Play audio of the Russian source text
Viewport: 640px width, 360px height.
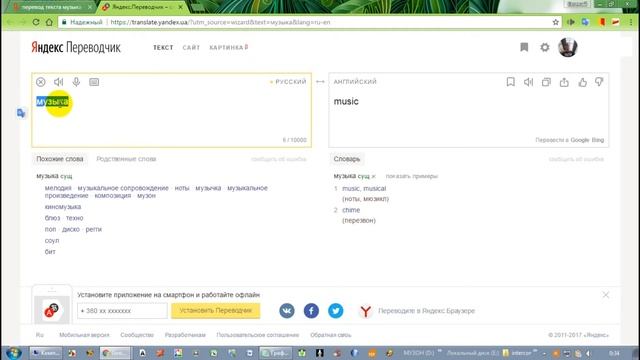(58, 82)
